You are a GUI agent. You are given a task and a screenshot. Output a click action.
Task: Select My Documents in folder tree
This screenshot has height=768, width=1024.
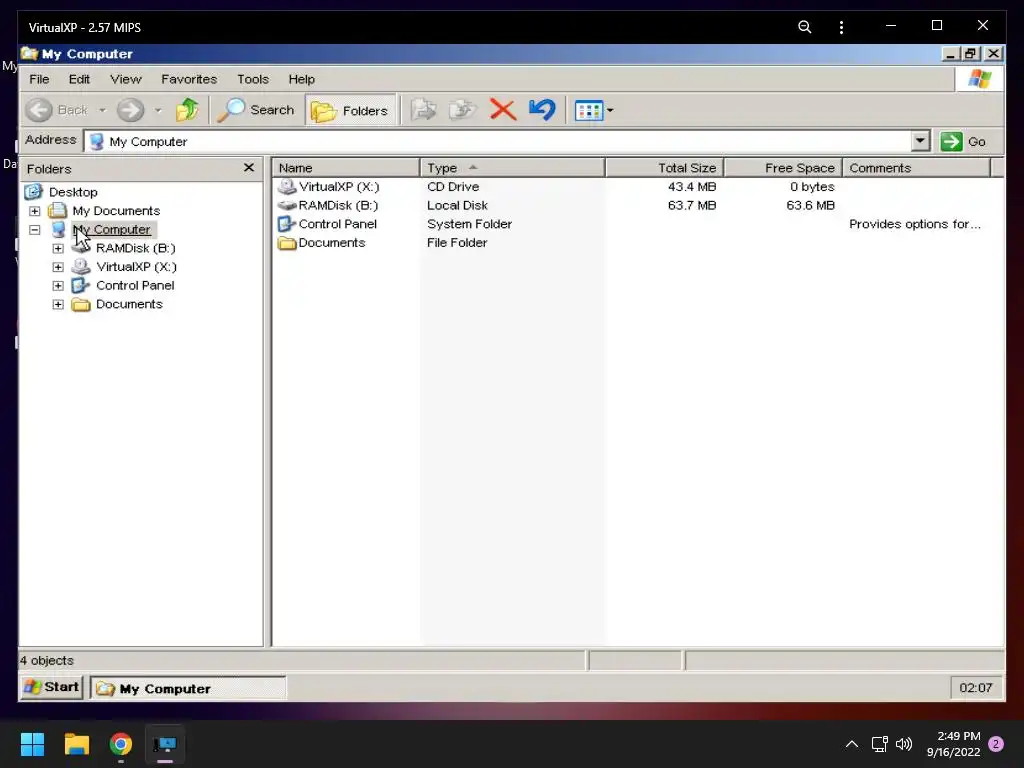point(116,211)
